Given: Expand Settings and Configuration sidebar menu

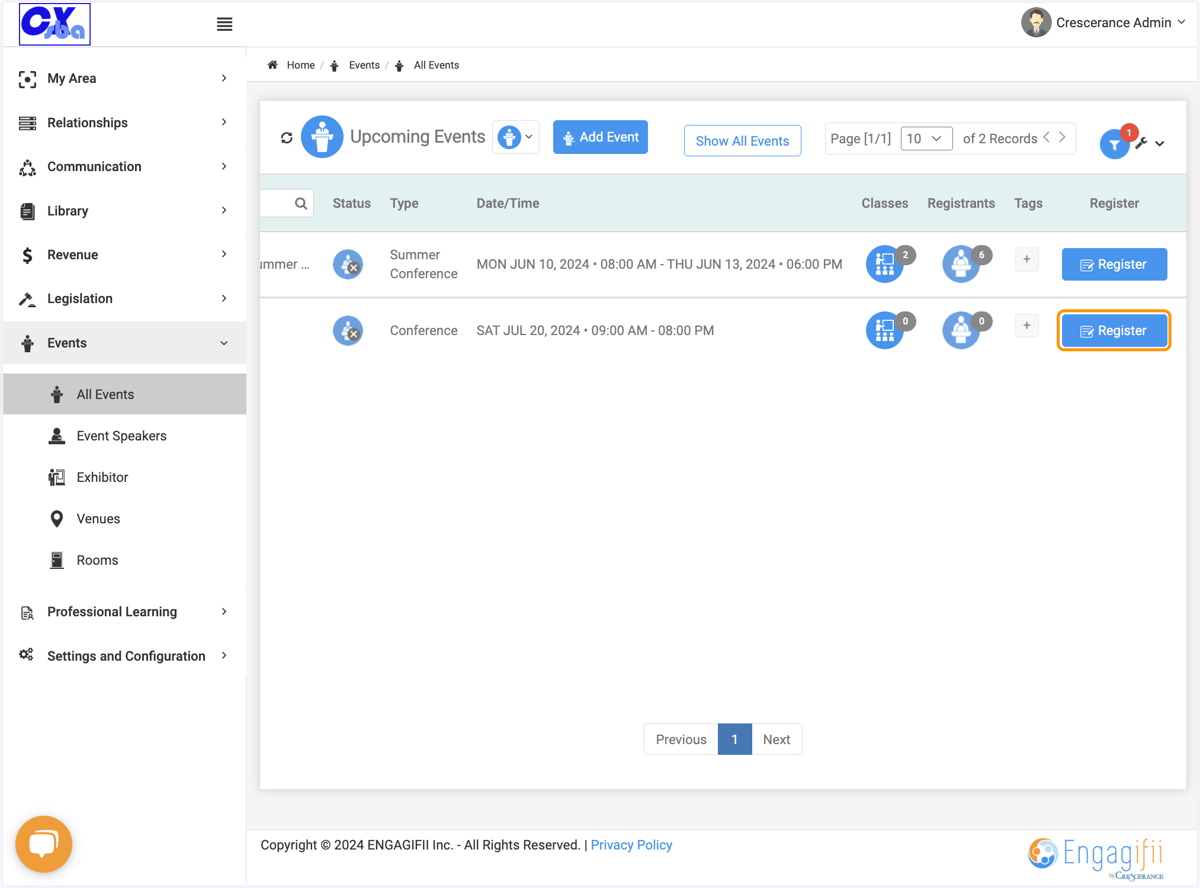Looking at the screenshot, I should pyautogui.click(x=124, y=656).
